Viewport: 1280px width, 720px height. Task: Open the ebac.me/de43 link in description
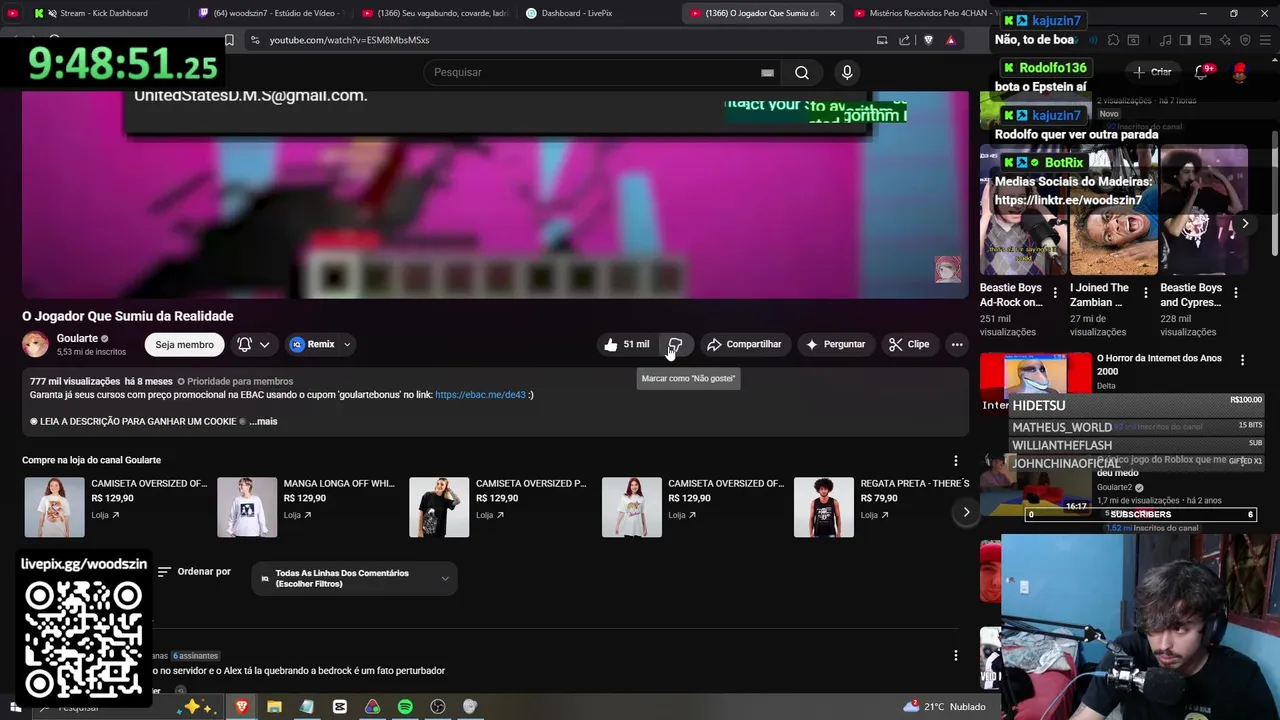(480, 395)
